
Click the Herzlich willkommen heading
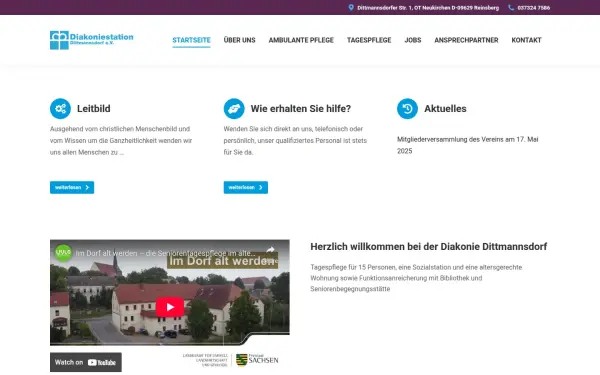[x=429, y=247]
